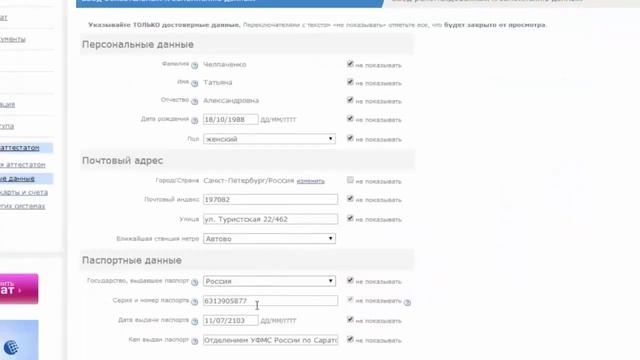This screenshot has height=360, width=640.
Task: Enable не показывать checkbox for Город/Страна
Action: [x=350, y=180]
